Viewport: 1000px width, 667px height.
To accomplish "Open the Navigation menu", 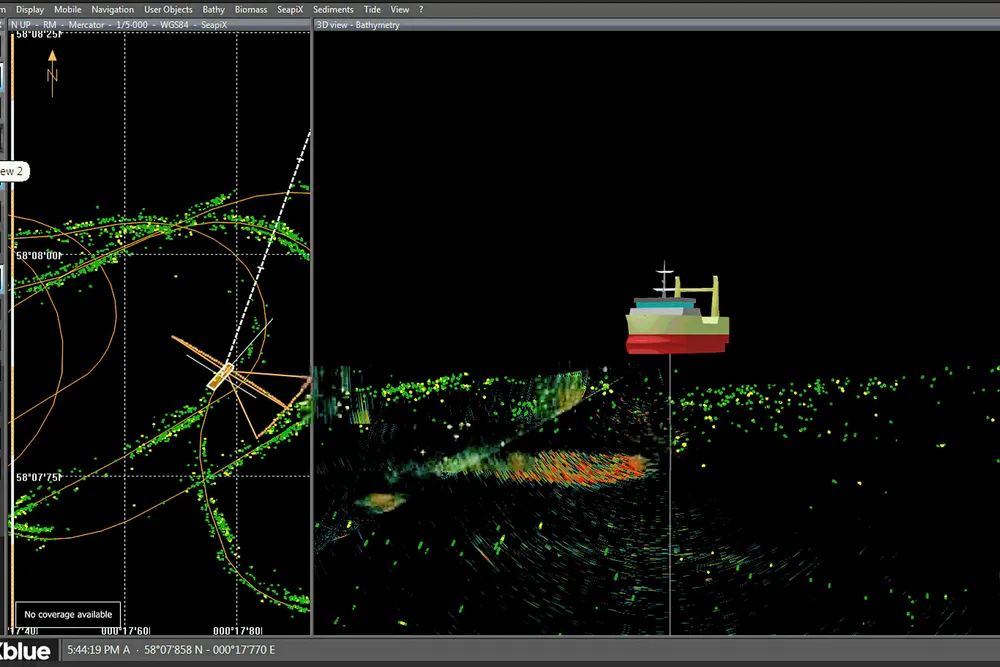I will point(112,9).
